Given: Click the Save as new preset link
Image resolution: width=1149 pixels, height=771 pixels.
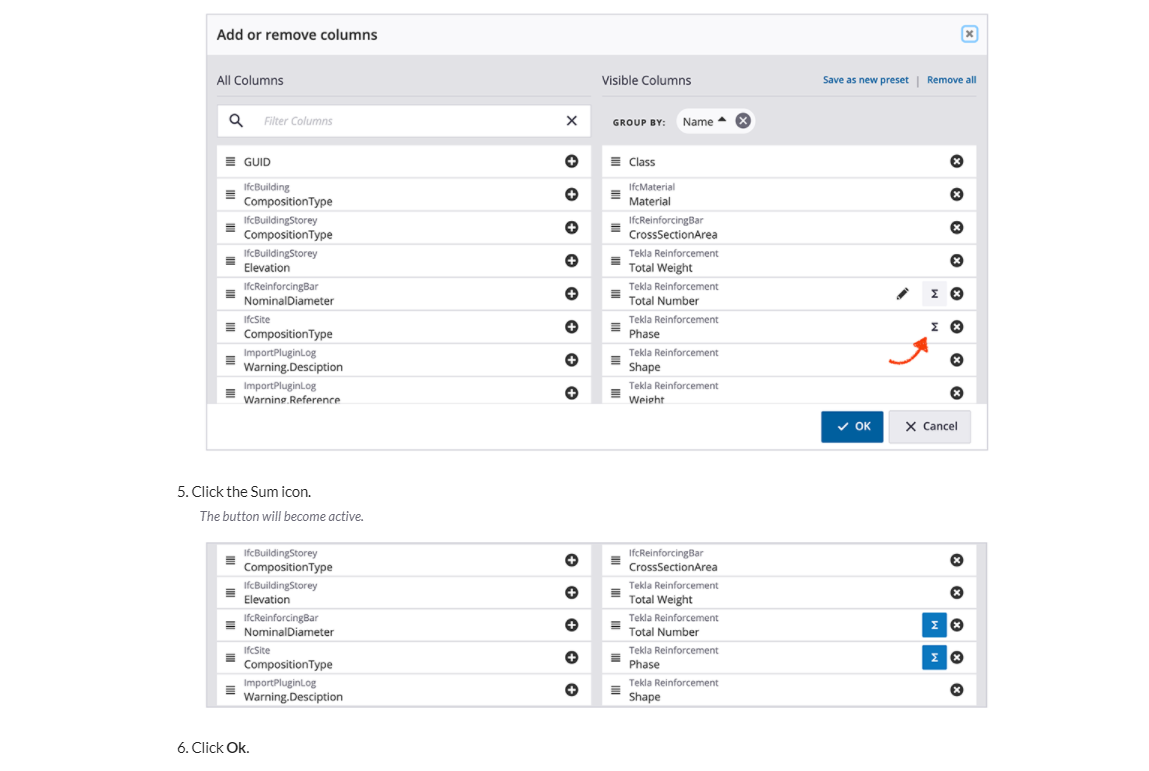Looking at the screenshot, I should coord(864,79).
